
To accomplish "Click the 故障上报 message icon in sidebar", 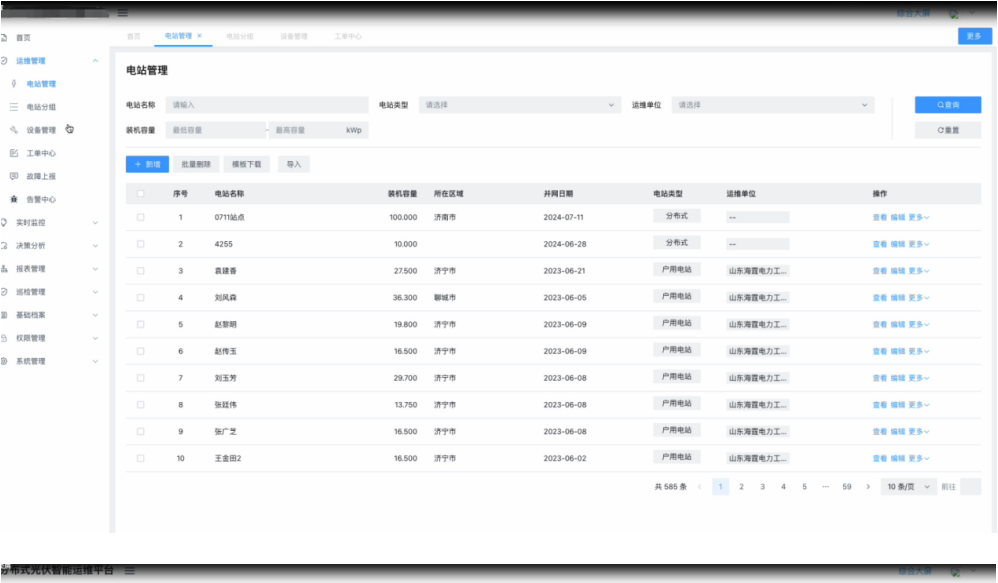I will 14,176.
